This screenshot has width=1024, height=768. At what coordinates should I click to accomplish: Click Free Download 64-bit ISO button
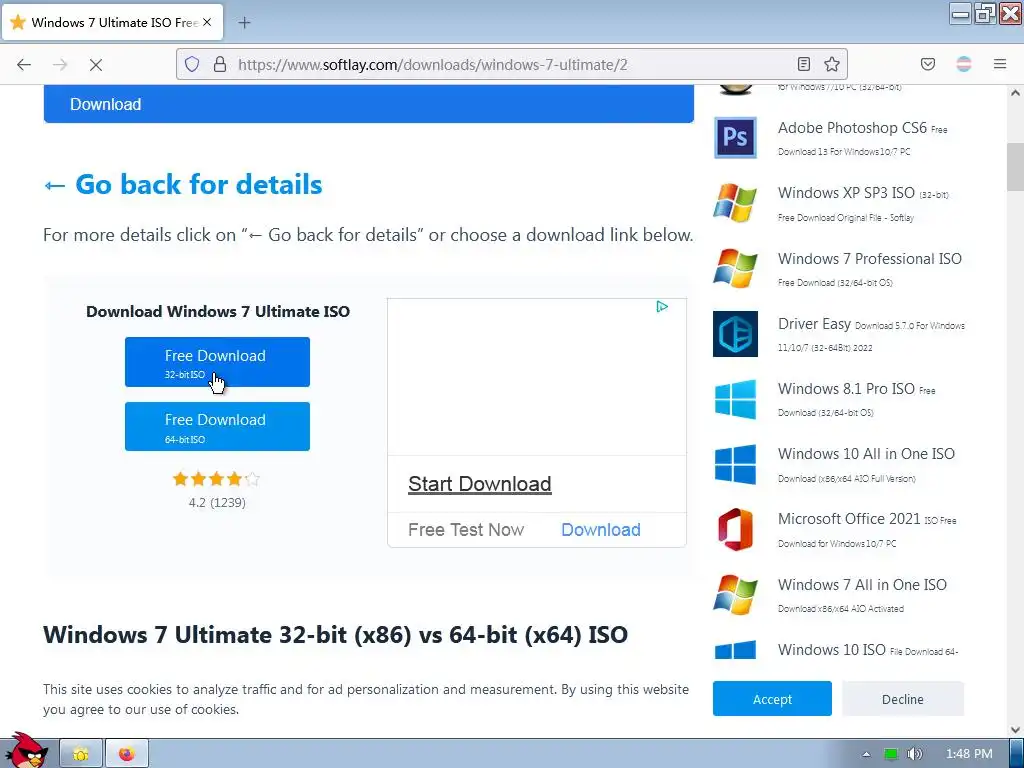click(217, 426)
